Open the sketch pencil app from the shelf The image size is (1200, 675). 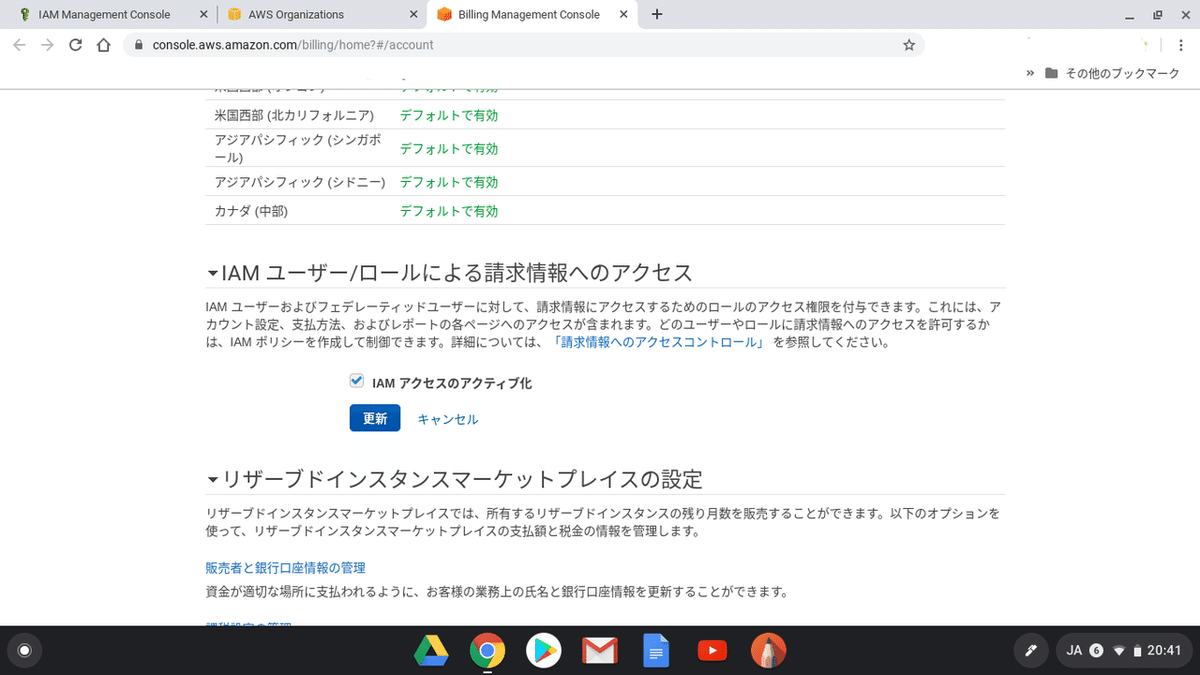tap(768, 651)
